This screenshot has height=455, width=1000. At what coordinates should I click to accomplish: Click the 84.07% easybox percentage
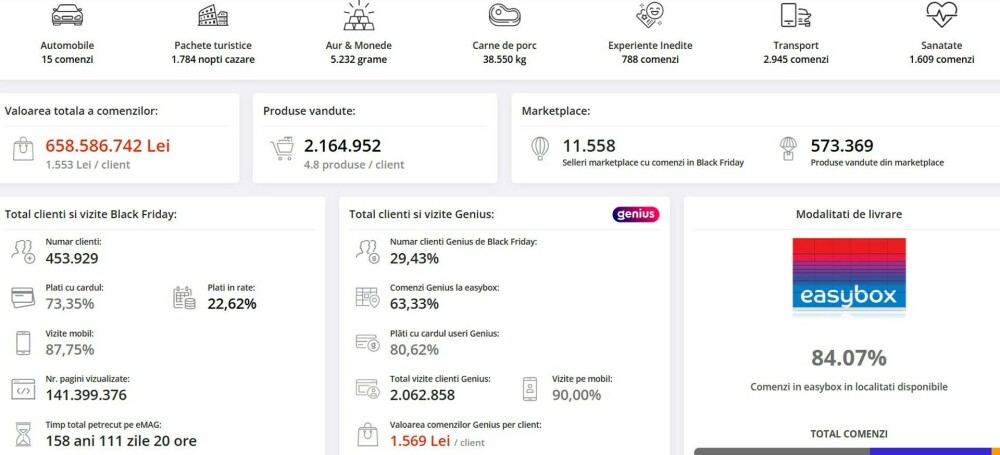pyautogui.click(x=848, y=357)
